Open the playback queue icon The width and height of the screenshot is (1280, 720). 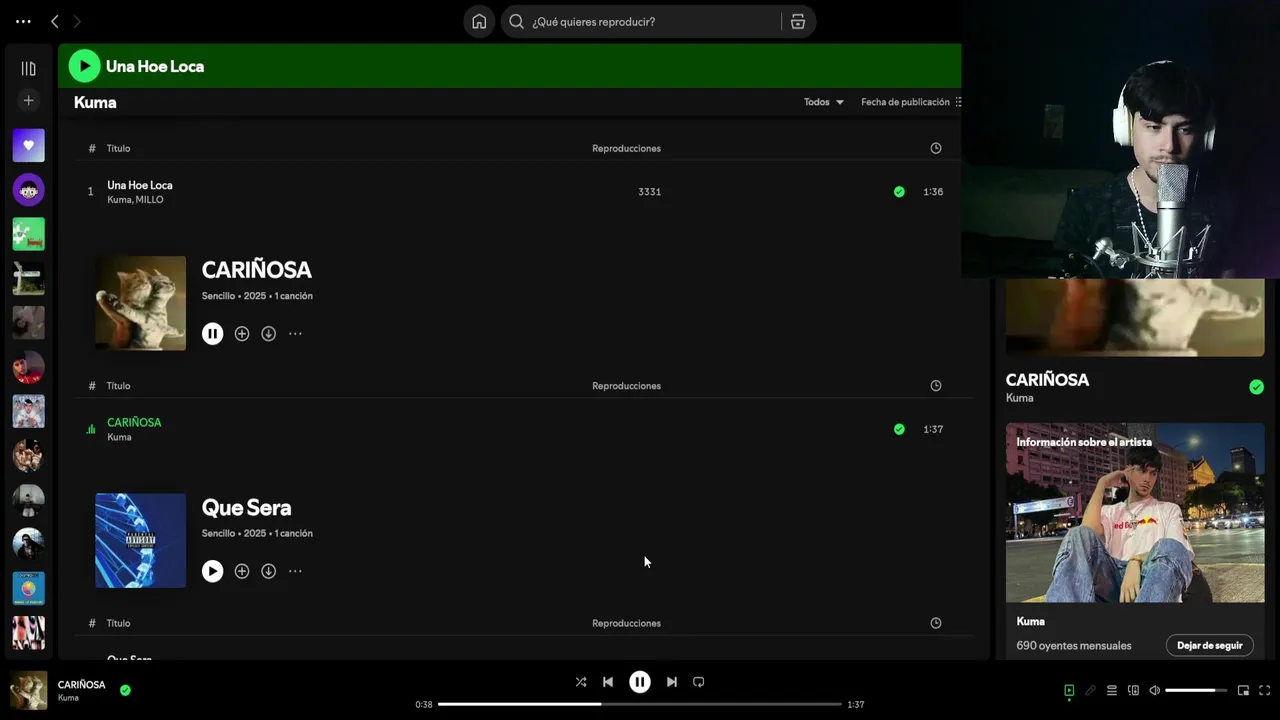click(1111, 690)
